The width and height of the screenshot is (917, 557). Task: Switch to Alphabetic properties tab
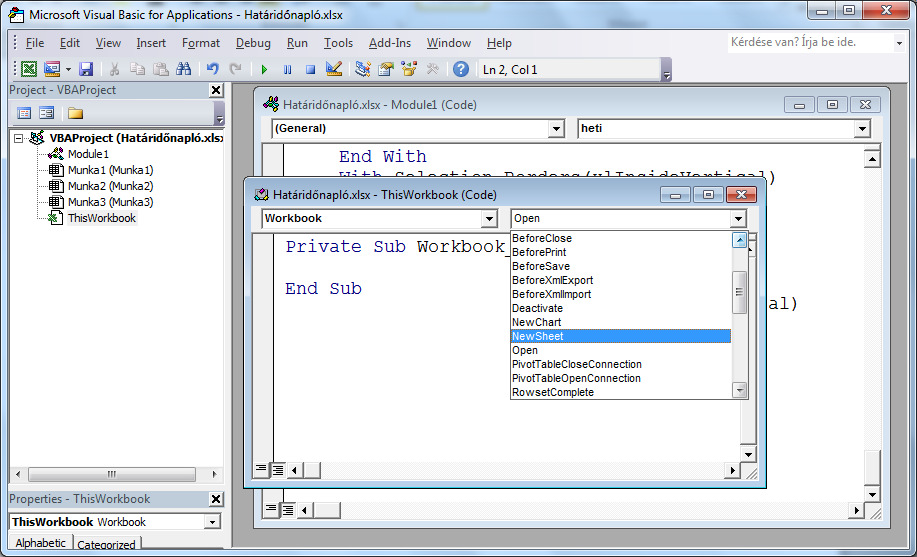(41, 543)
